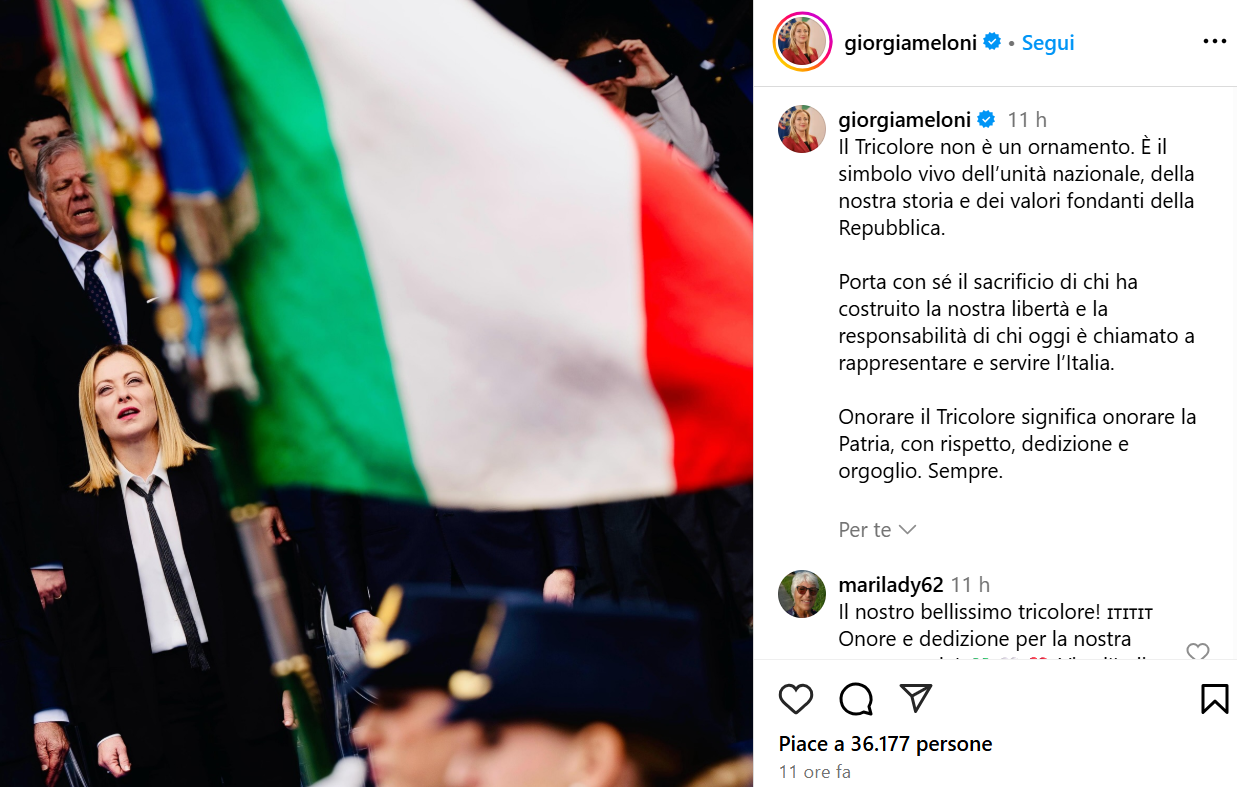This screenshot has height=787, width=1237.
Task: Like the post with heart icon
Action: tap(796, 699)
